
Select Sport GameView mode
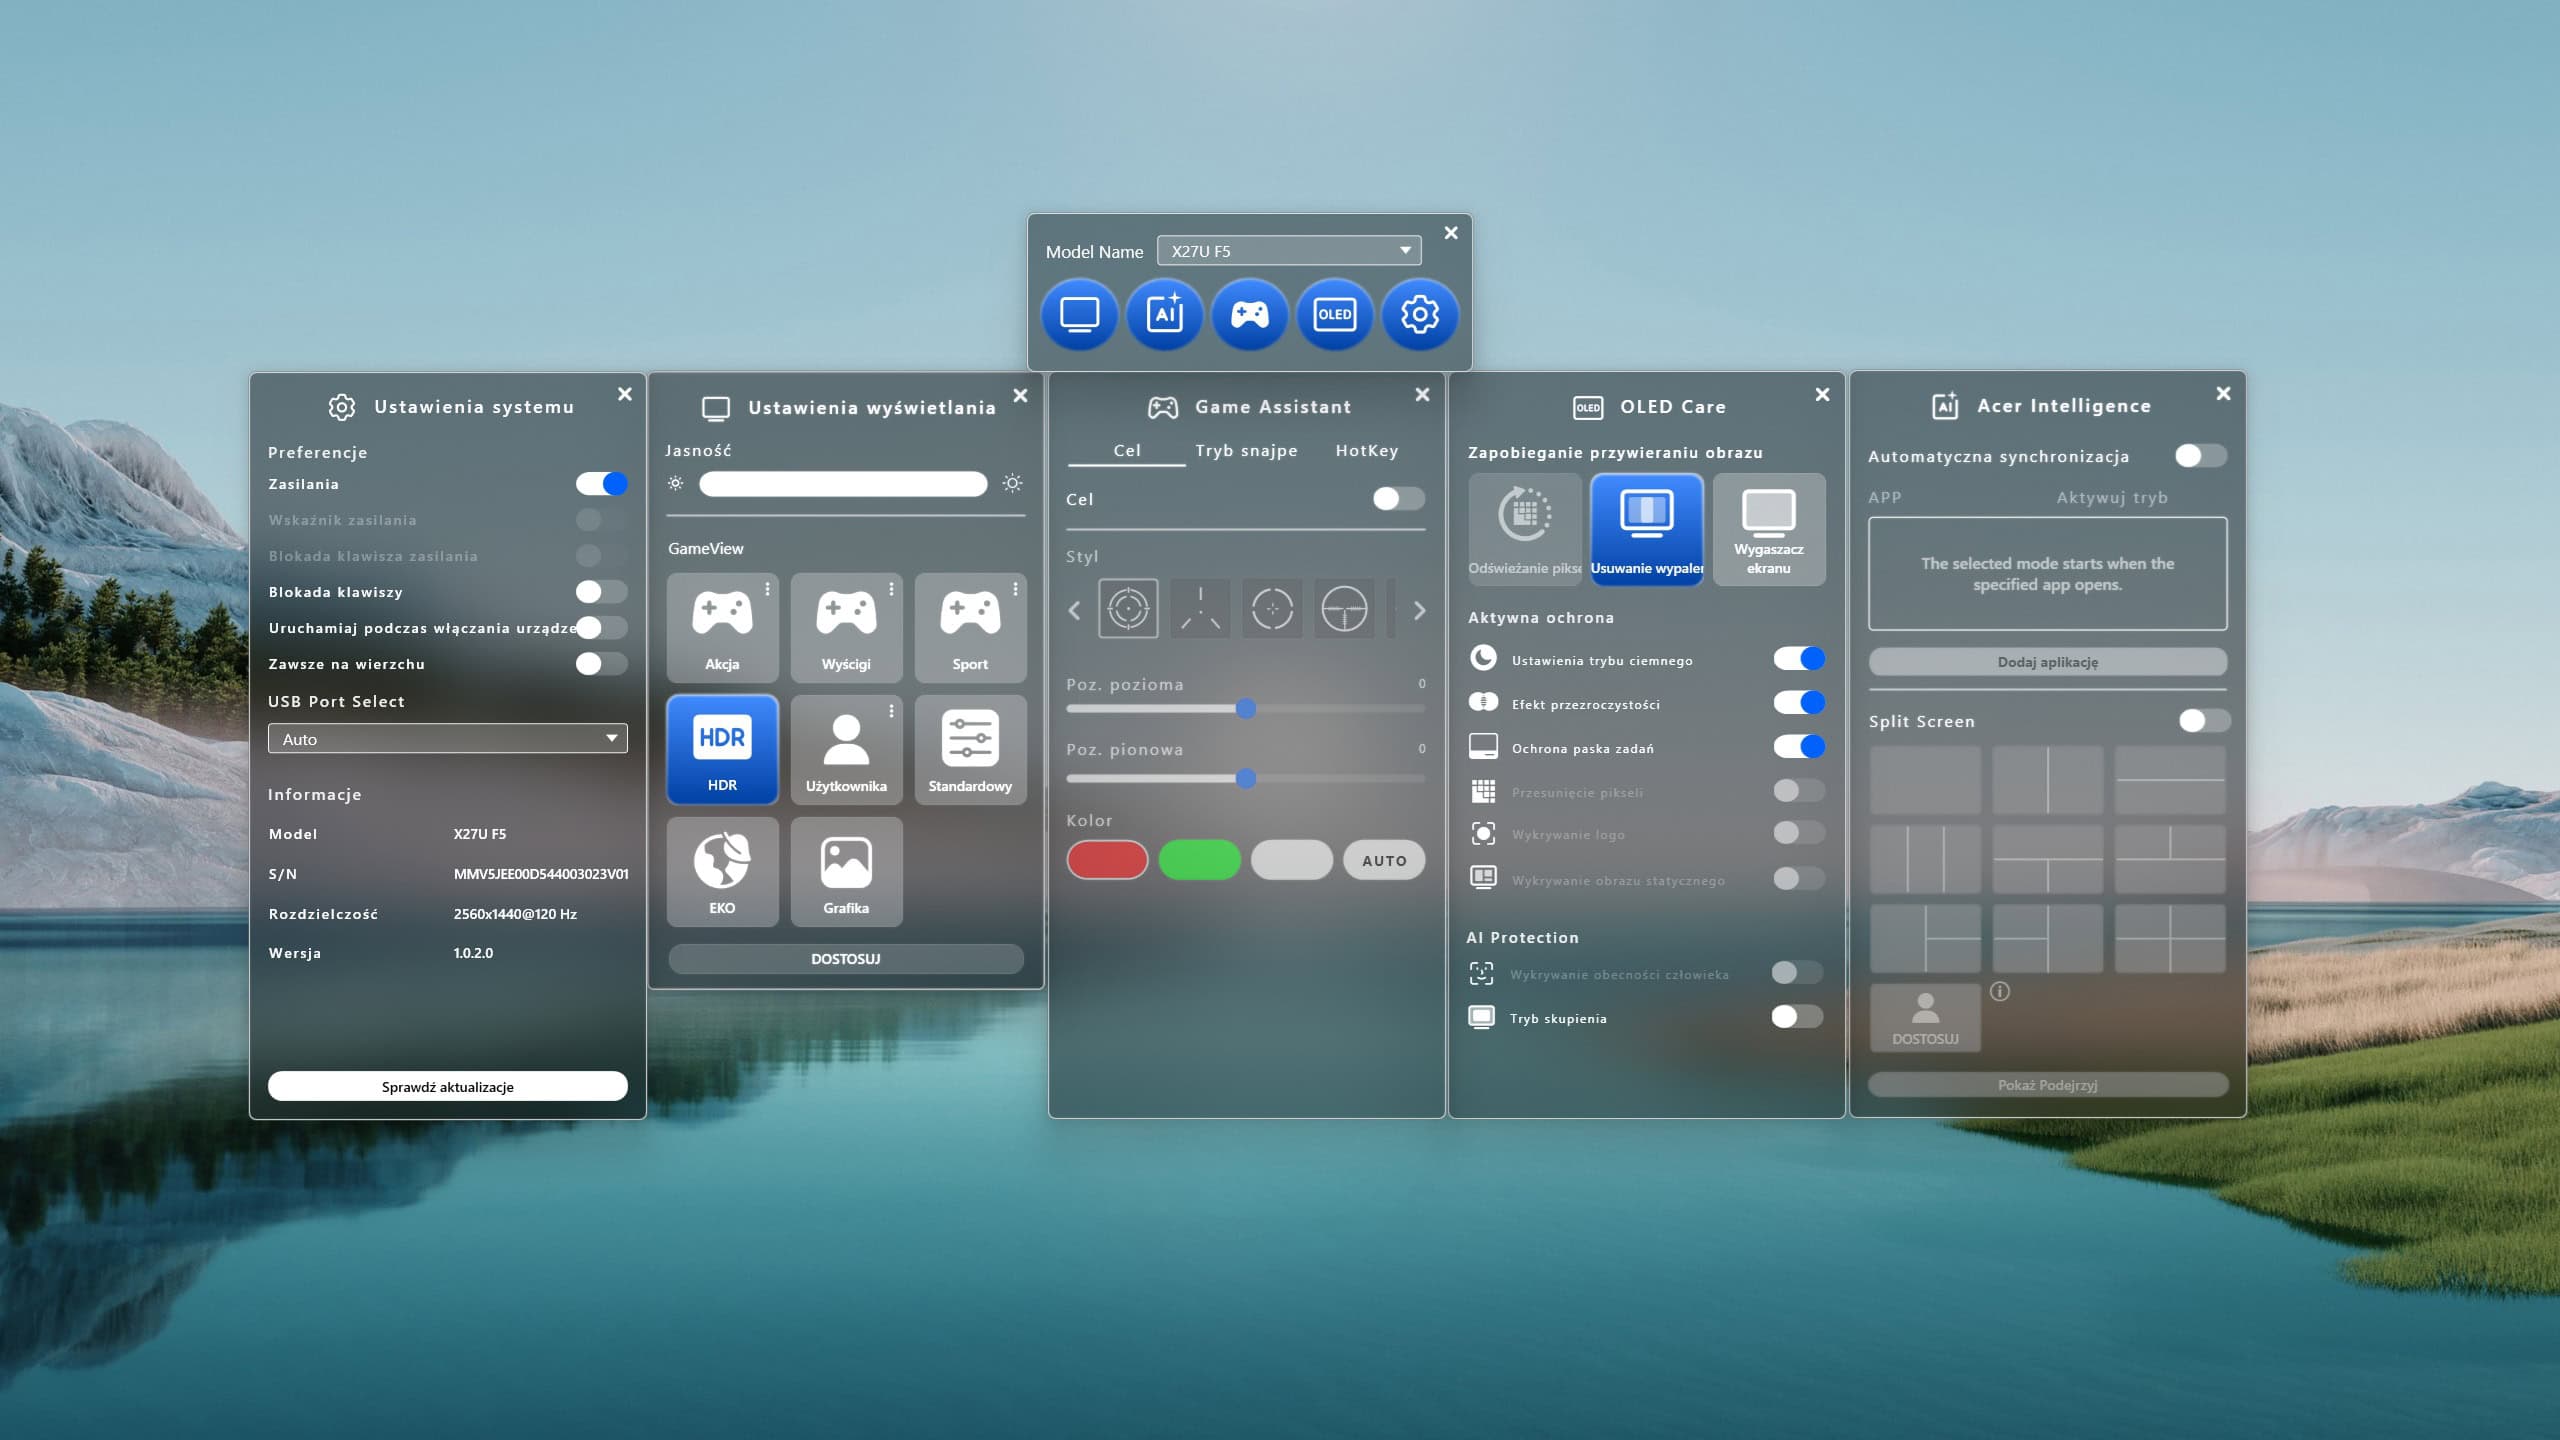pos(970,628)
